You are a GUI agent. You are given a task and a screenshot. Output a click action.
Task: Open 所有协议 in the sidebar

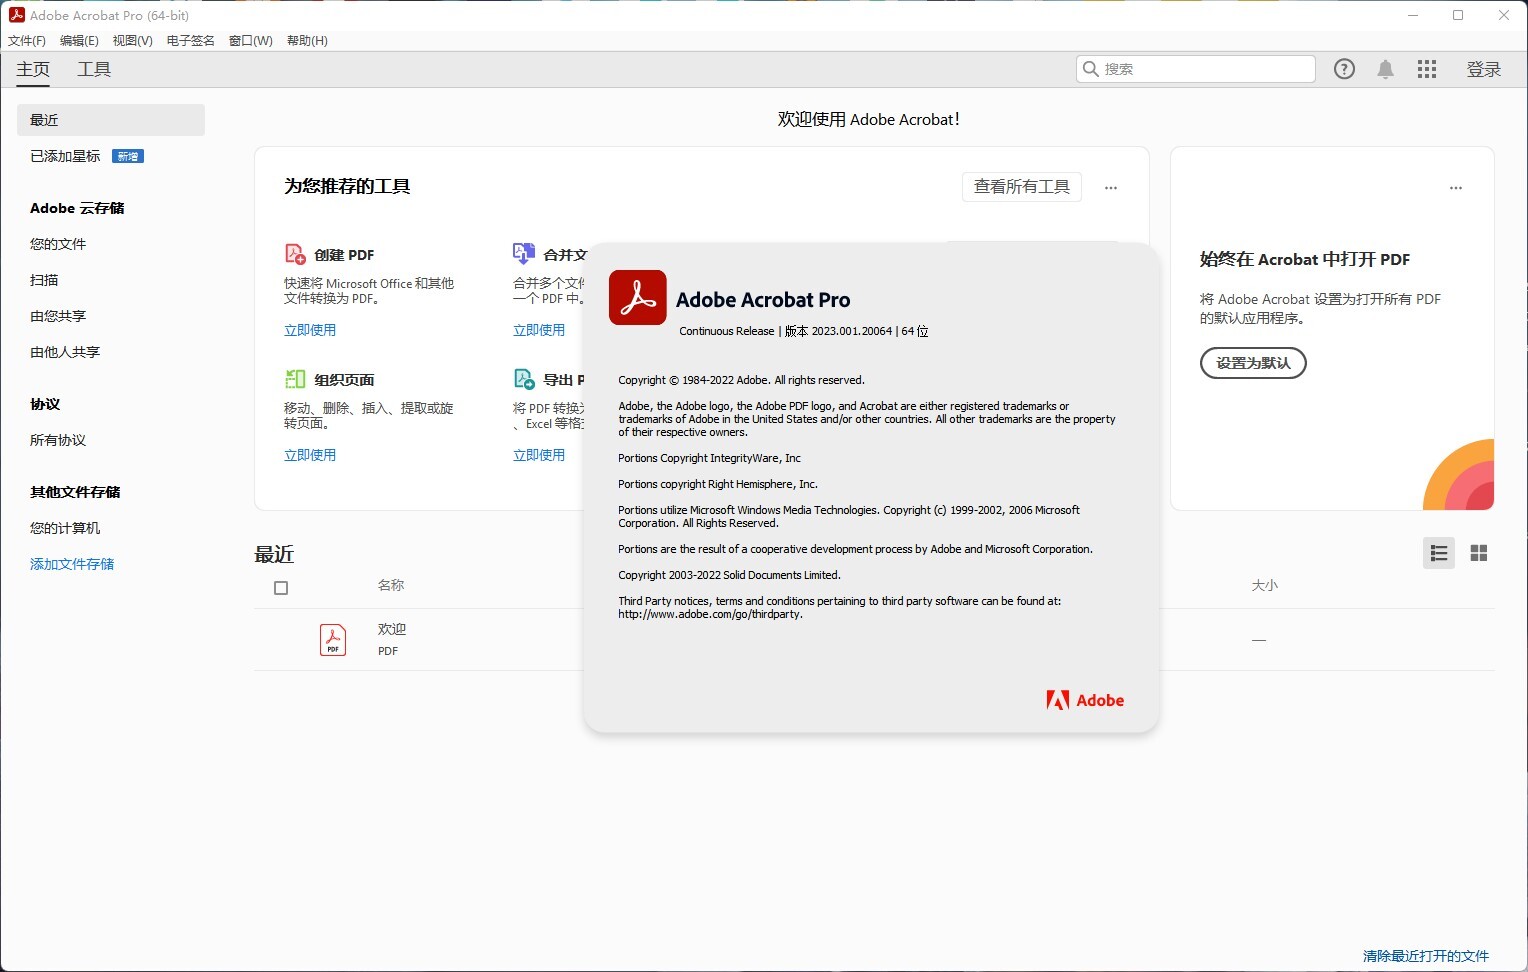(58, 440)
